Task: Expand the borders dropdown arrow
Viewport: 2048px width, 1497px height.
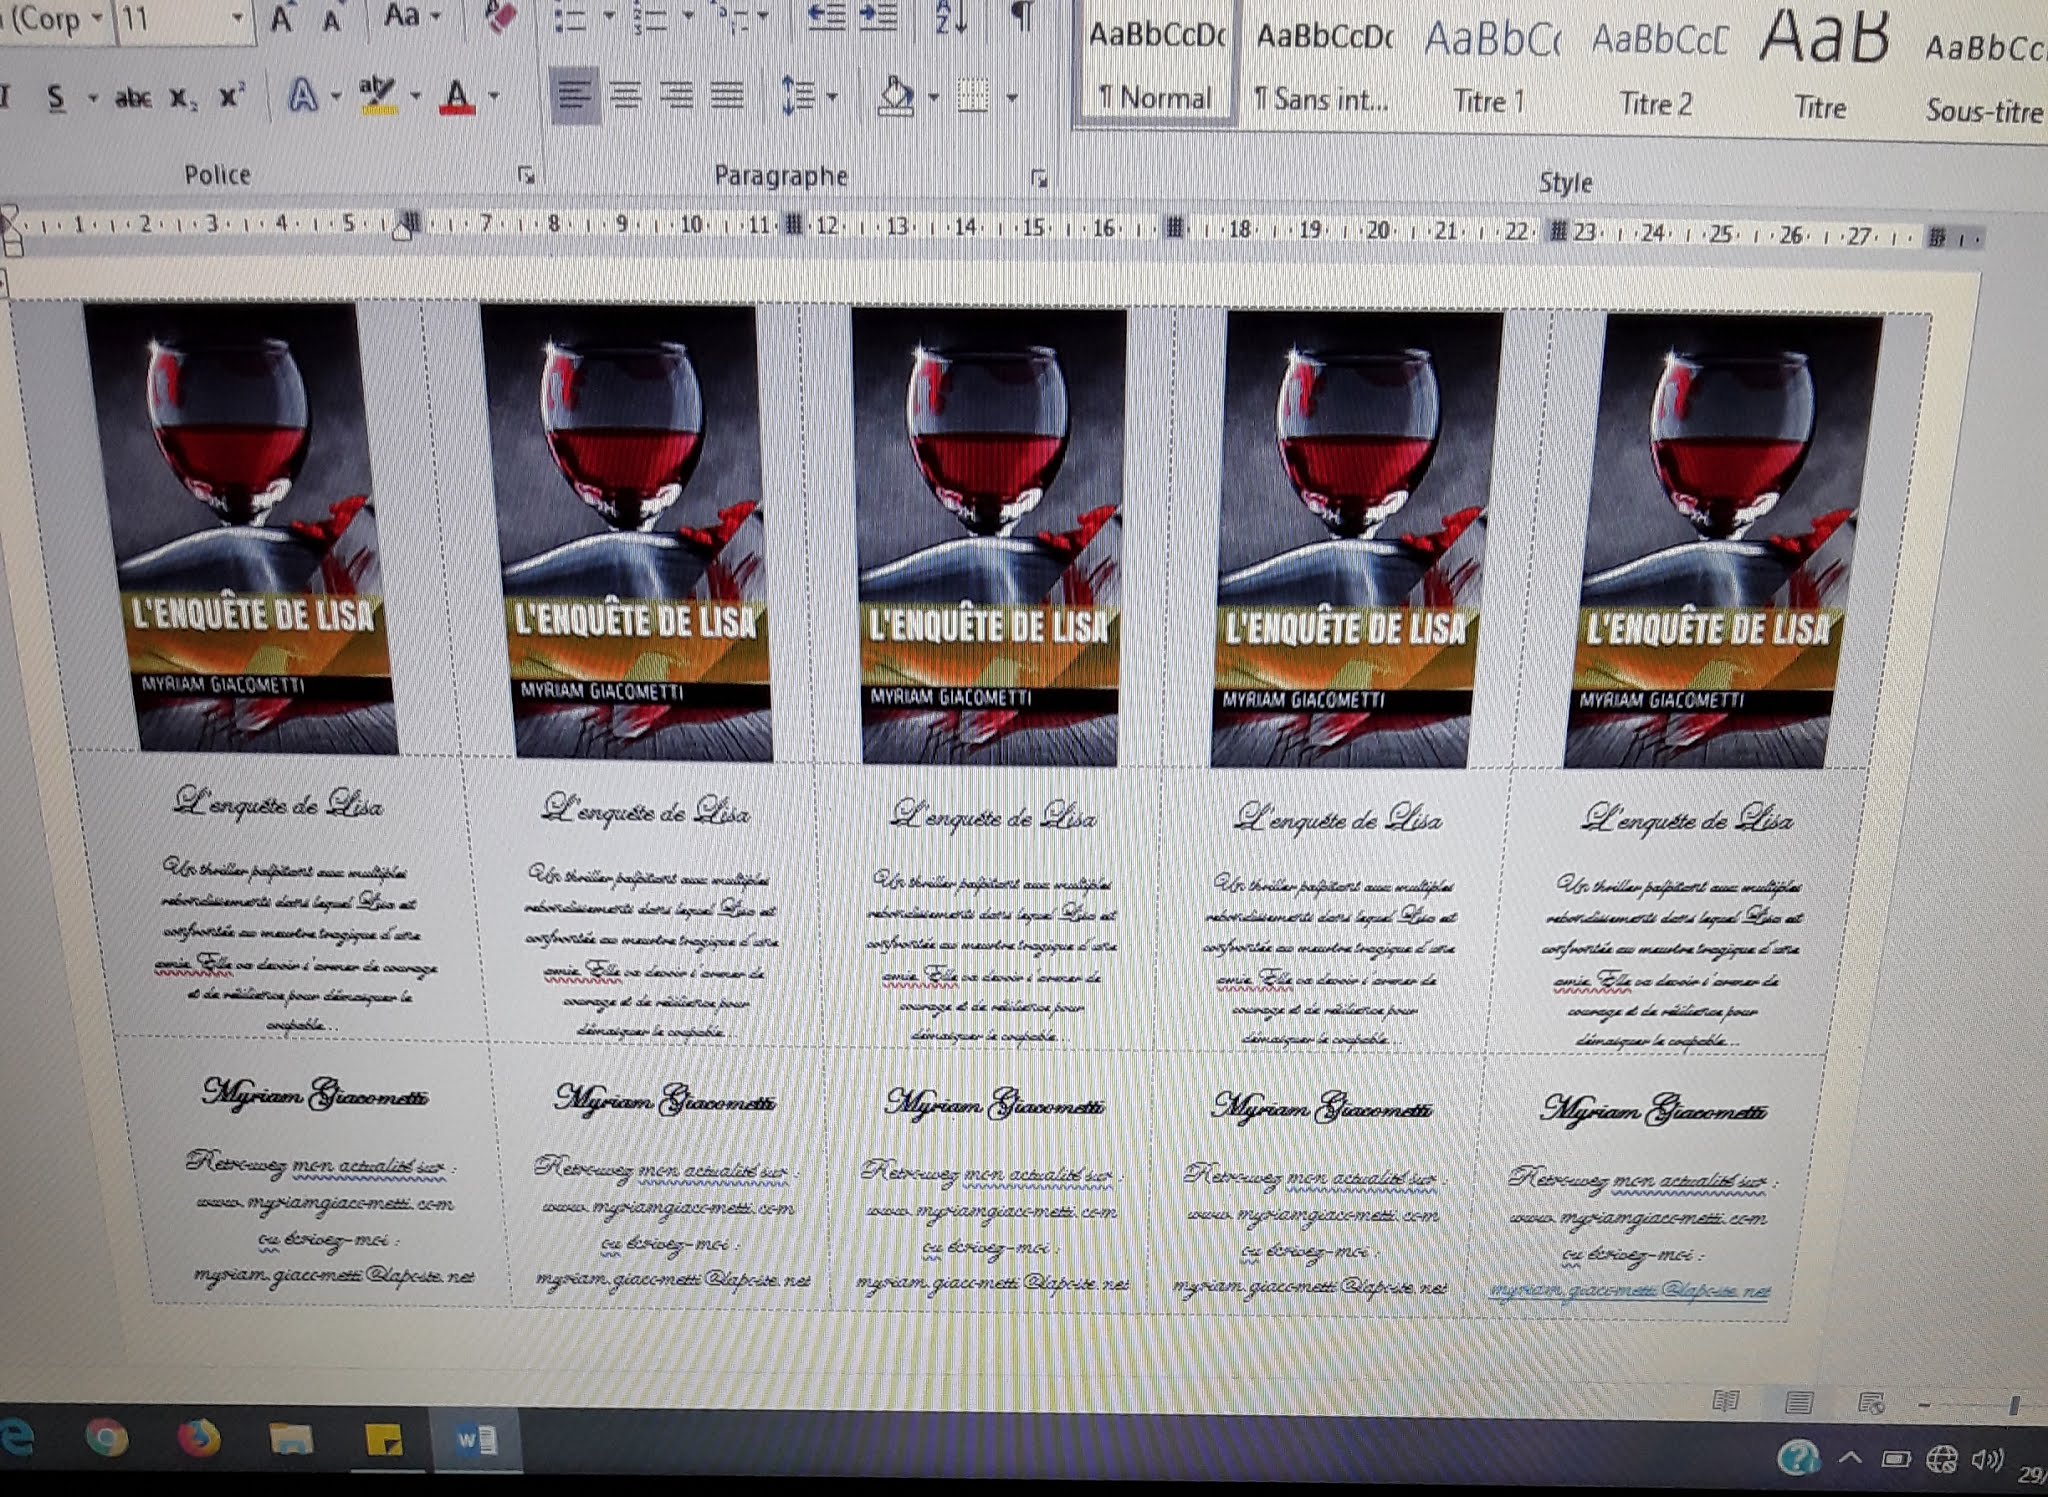Action: click(x=1012, y=98)
